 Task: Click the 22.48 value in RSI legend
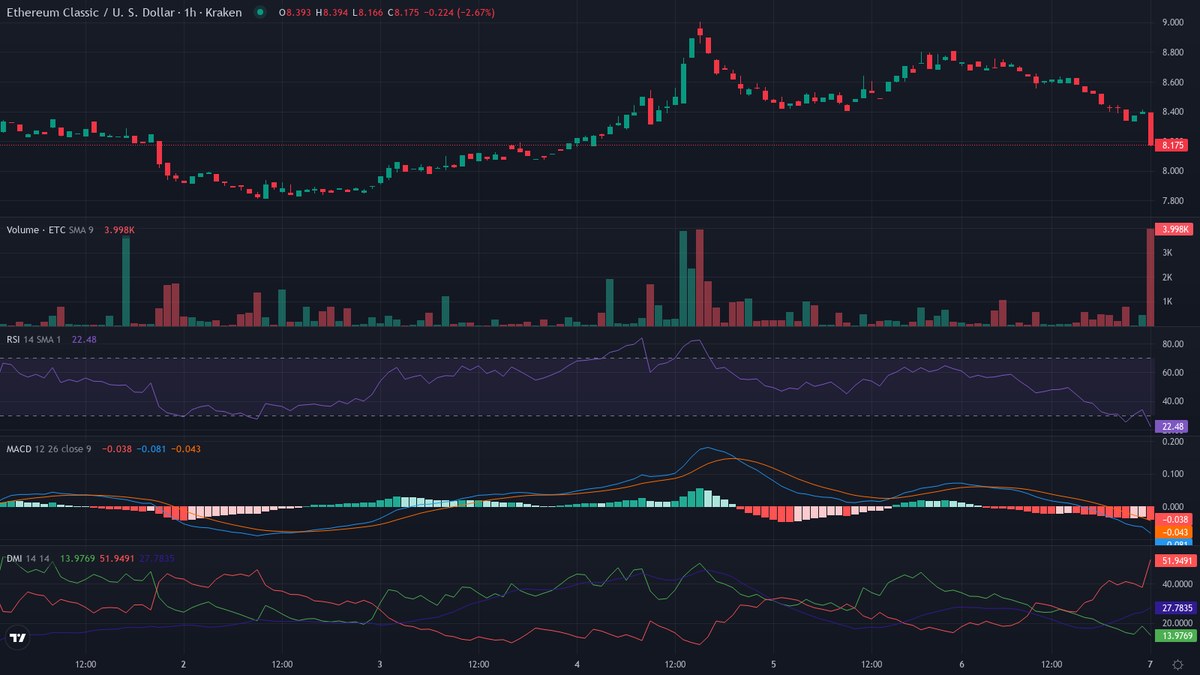84,339
